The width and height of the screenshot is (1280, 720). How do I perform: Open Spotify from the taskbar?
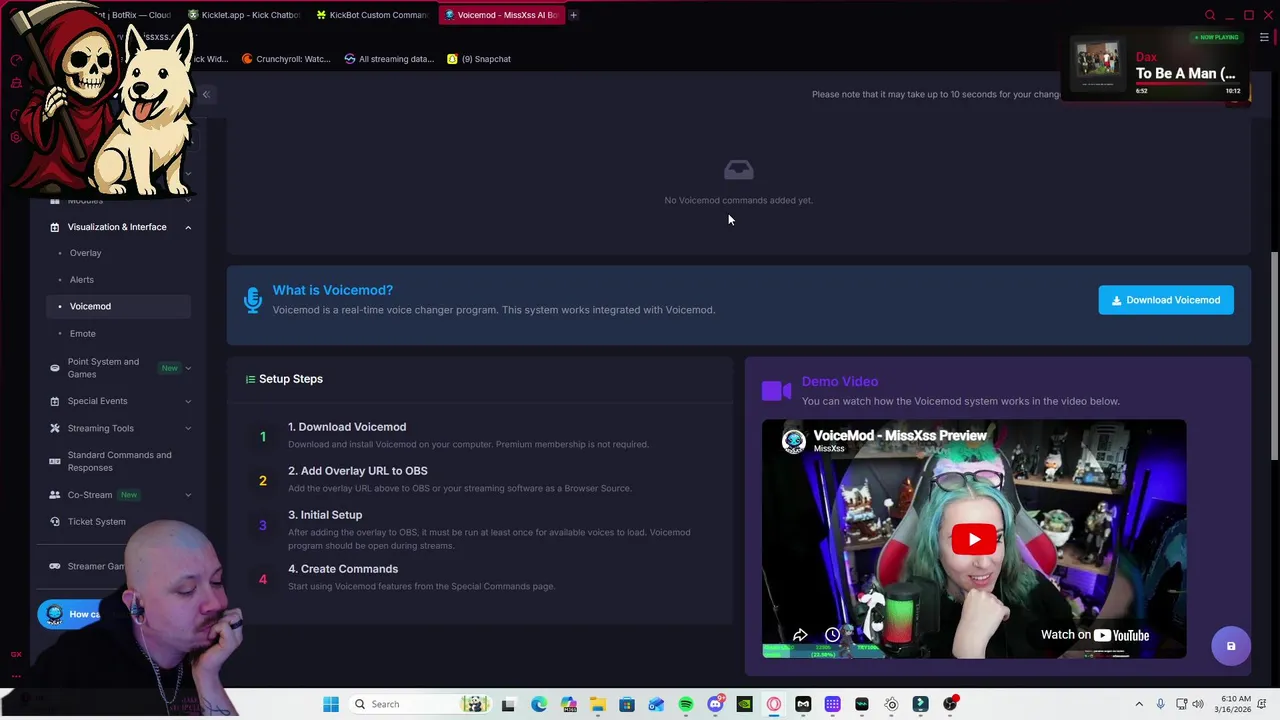(686, 704)
